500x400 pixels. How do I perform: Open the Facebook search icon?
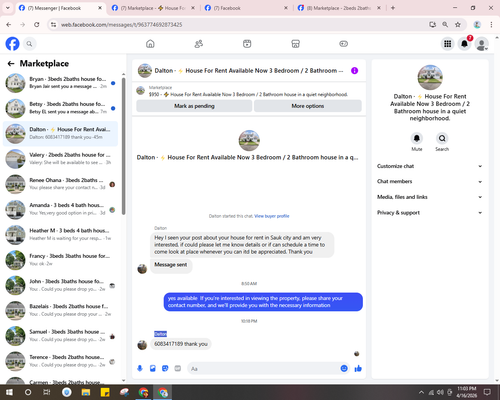(30, 44)
